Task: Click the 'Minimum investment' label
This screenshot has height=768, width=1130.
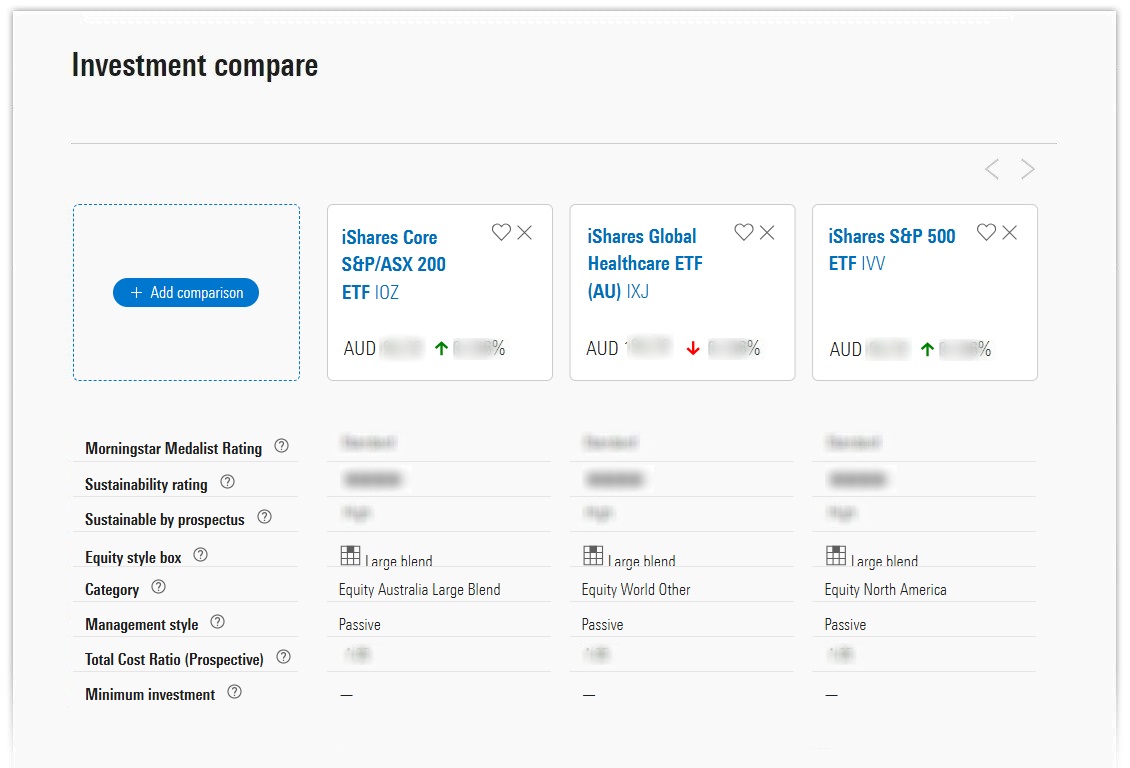Action: pyautogui.click(x=150, y=695)
